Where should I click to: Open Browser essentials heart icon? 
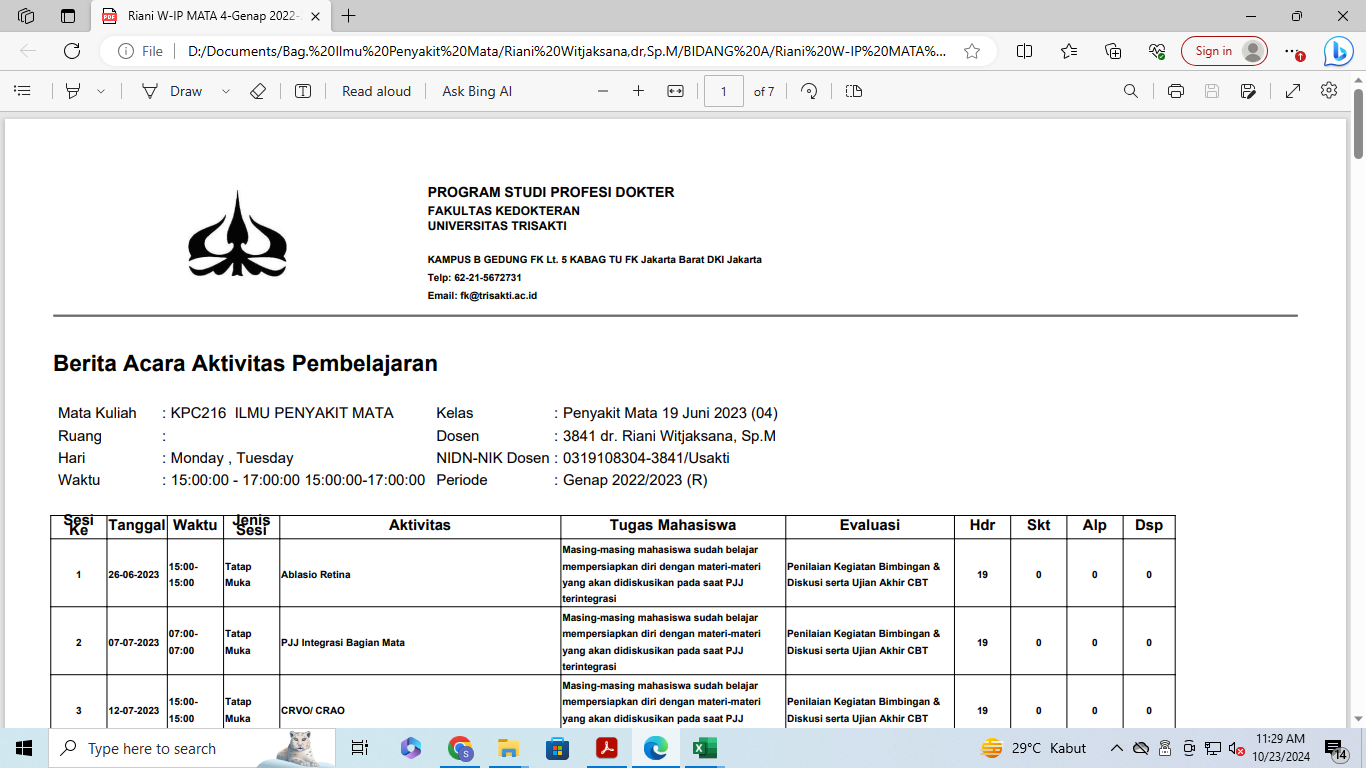click(x=1157, y=51)
